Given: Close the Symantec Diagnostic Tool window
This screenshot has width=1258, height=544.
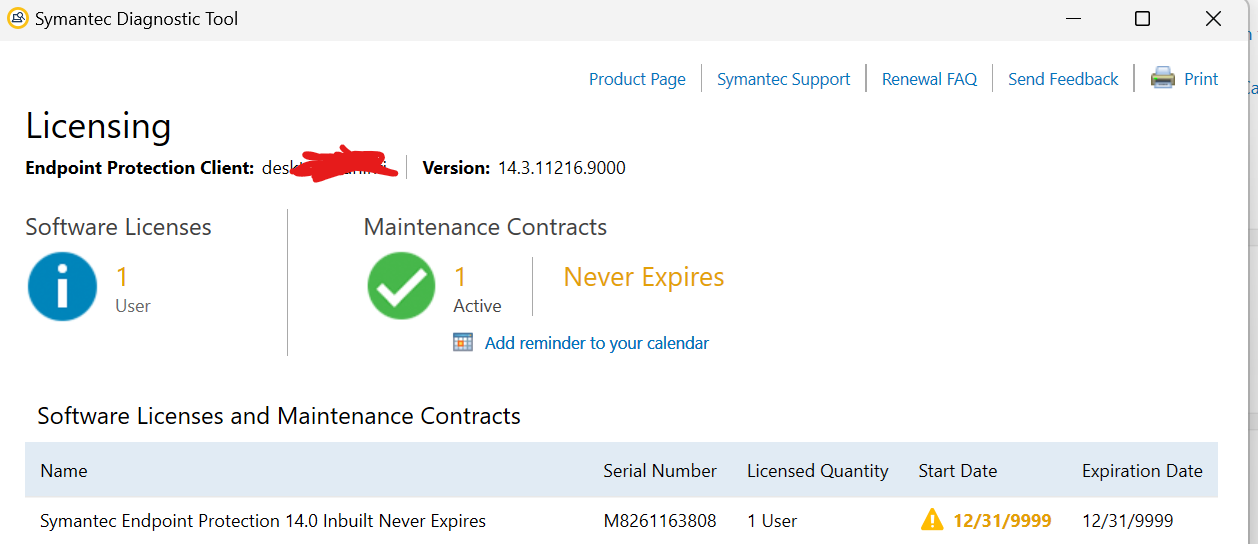Looking at the screenshot, I should (1213, 19).
